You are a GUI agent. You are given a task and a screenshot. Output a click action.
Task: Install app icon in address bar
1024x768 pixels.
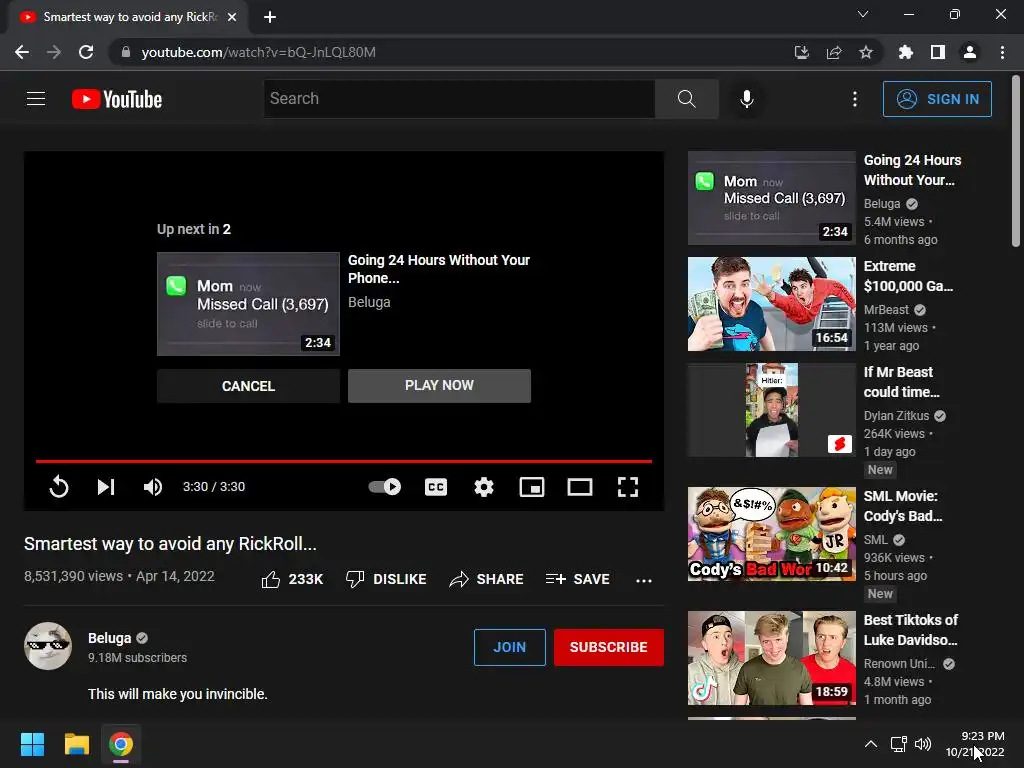coord(801,52)
